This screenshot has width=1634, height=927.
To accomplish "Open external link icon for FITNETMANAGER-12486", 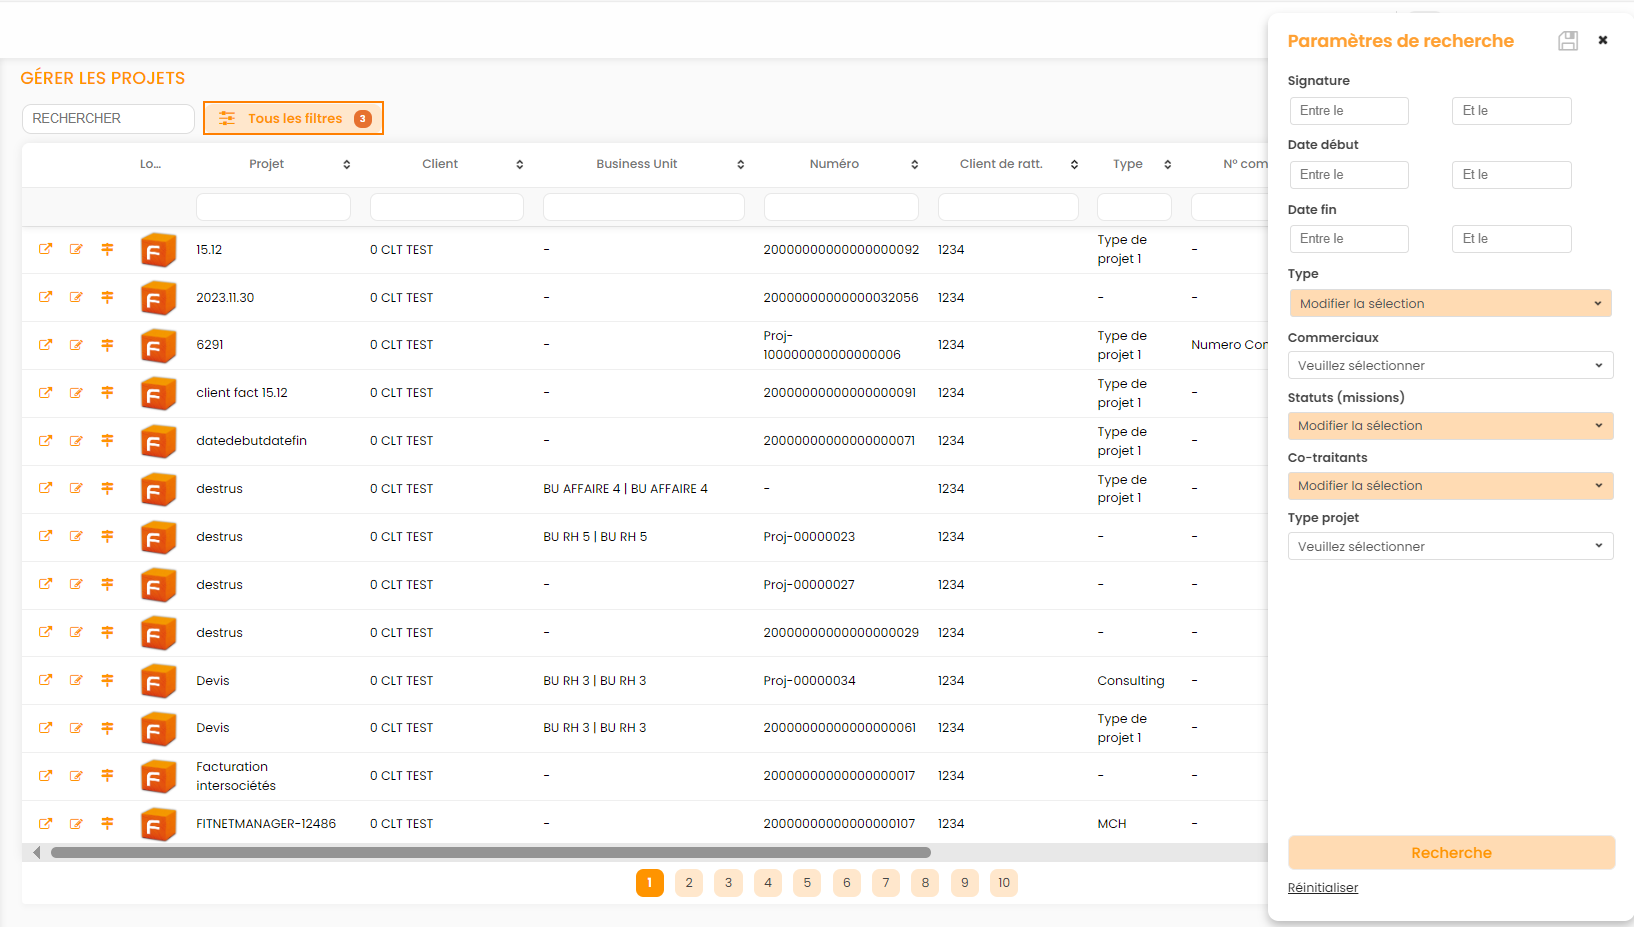I will [45, 824].
